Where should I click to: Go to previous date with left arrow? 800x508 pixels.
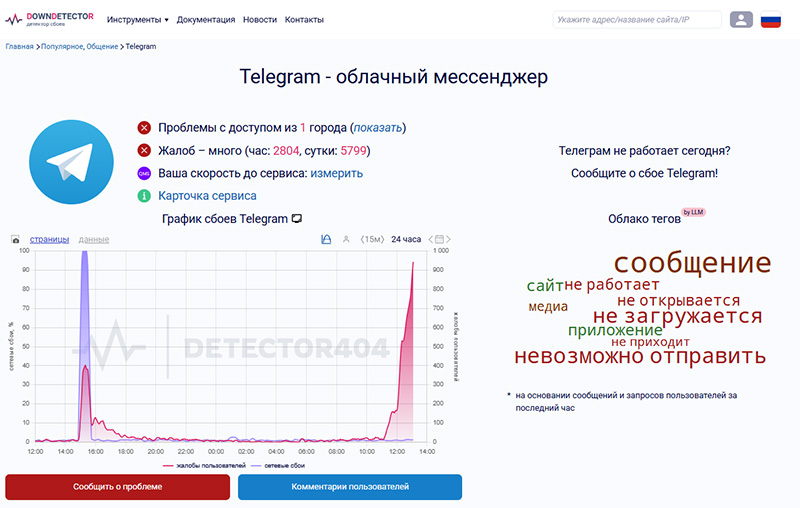[x=431, y=239]
